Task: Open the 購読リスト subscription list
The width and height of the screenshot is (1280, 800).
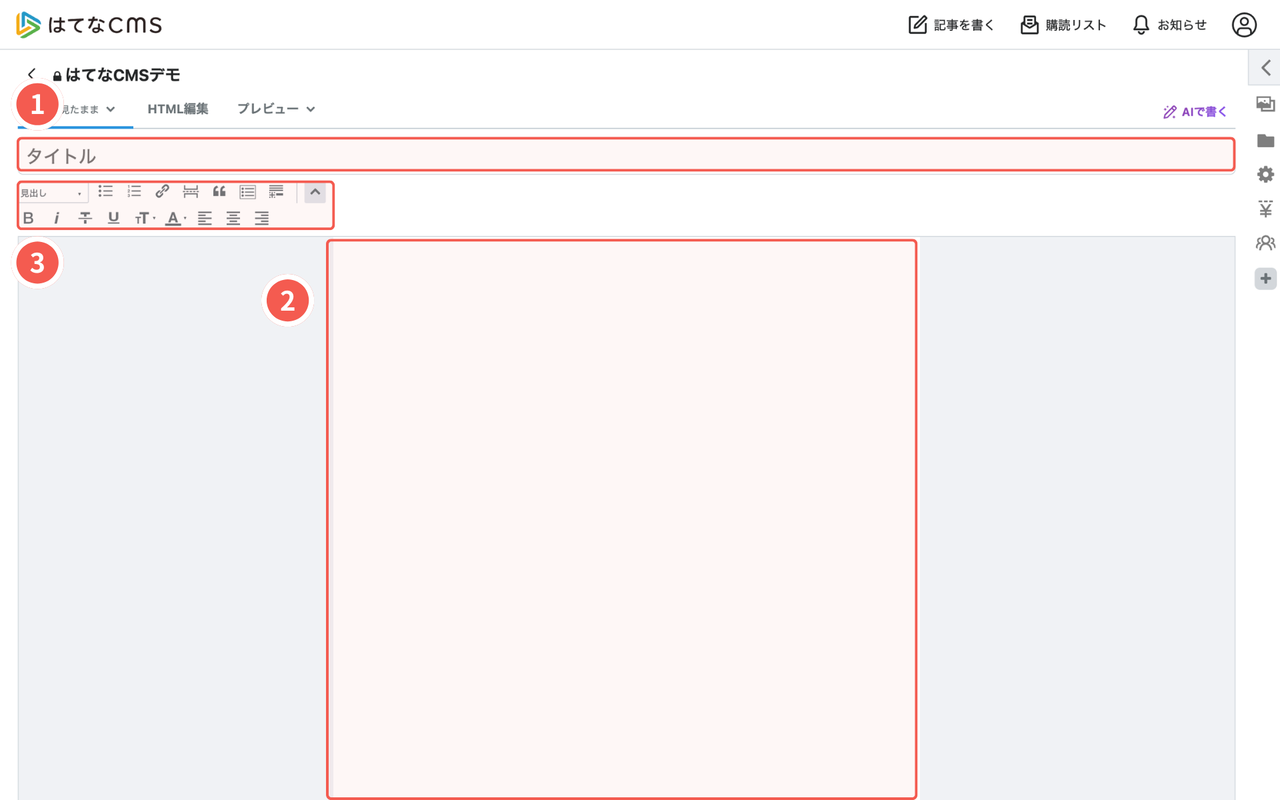Action: pos(1063,25)
